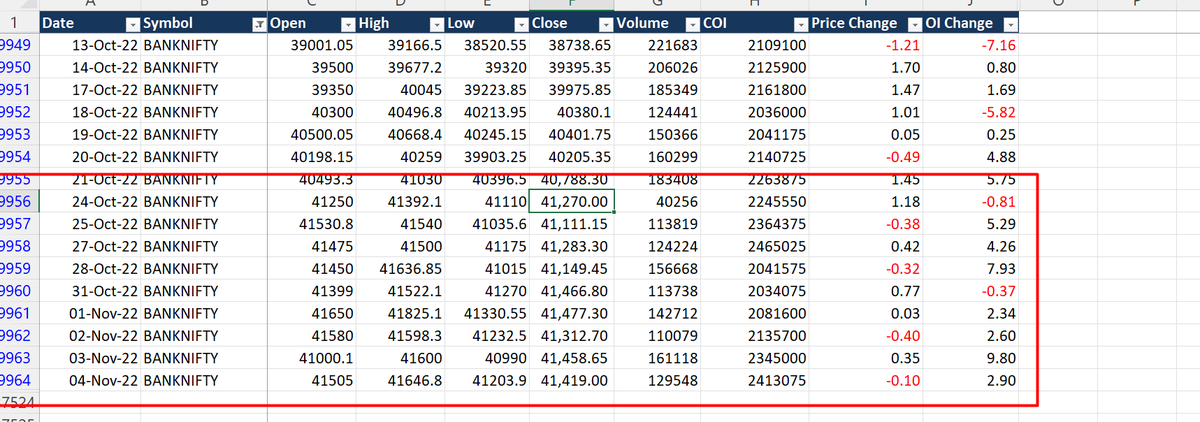The height and width of the screenshot is (422, 1200).
Task: Open the Low column filter dropdown
Action: point(519,24)
